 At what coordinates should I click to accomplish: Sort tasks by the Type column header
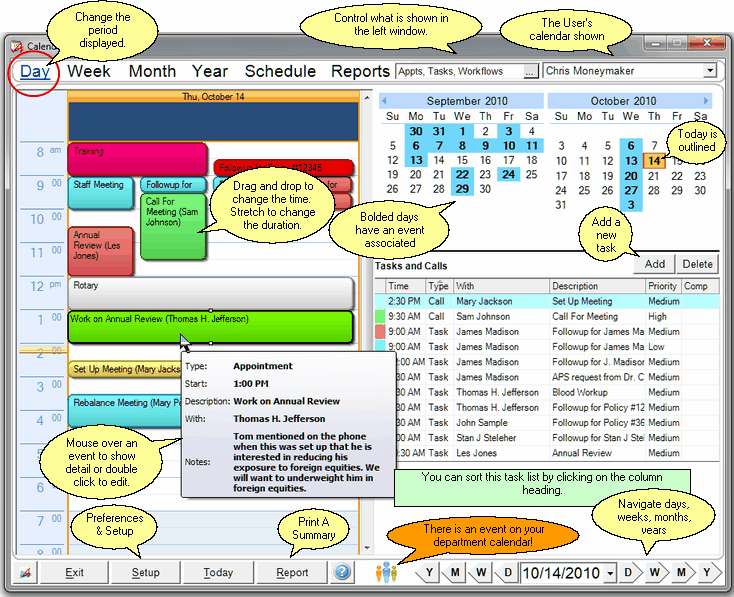[x=439, y=286]
